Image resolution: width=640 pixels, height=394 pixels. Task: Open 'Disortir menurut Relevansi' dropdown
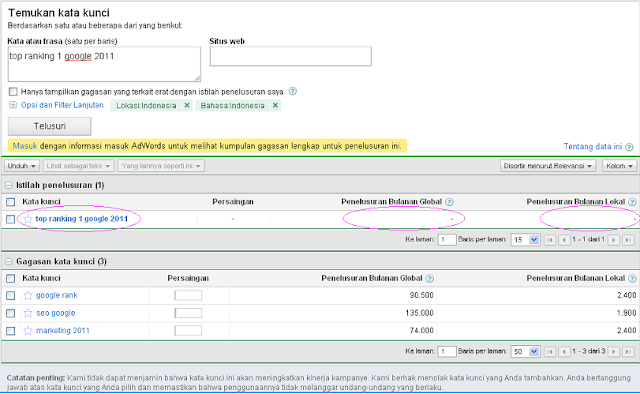(548, 166)
